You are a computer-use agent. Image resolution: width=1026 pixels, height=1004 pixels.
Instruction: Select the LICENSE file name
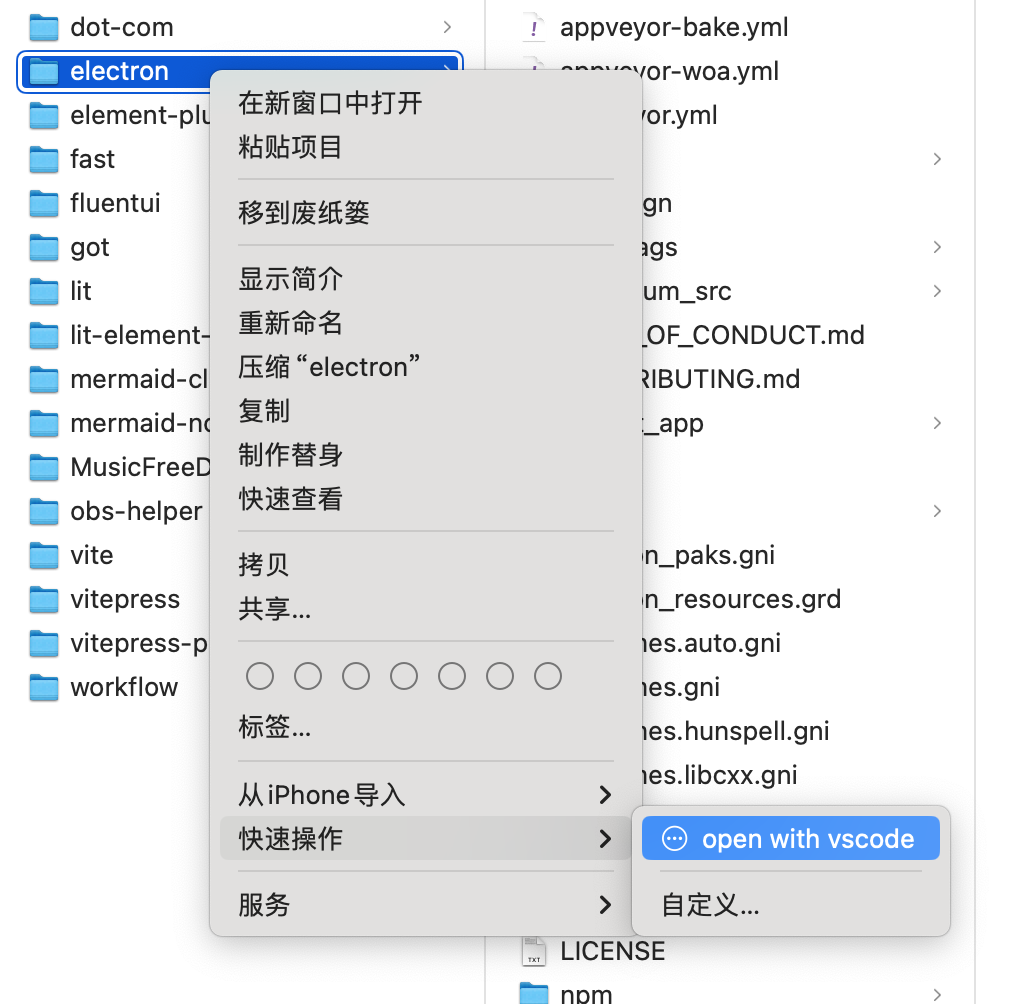pos(612,951)
